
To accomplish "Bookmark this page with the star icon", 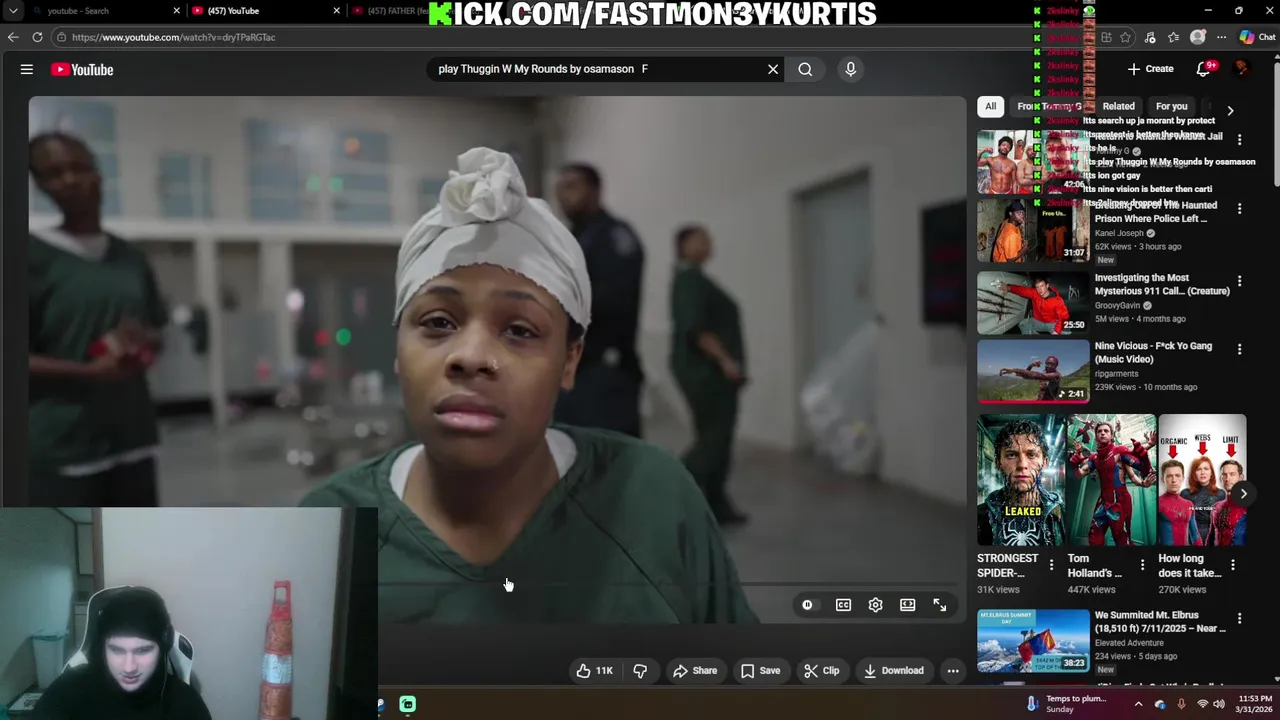I will [x=1126, y=37].
